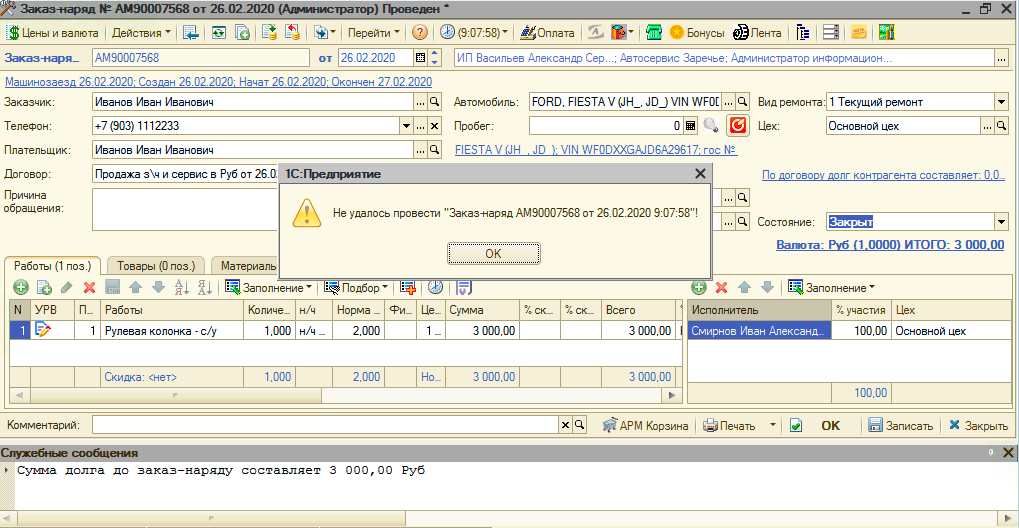Image resolution: width=1019 pixels, height=528 pixels.
Task: Open the Бонусы toolbar item
Action: coord(697,32)
